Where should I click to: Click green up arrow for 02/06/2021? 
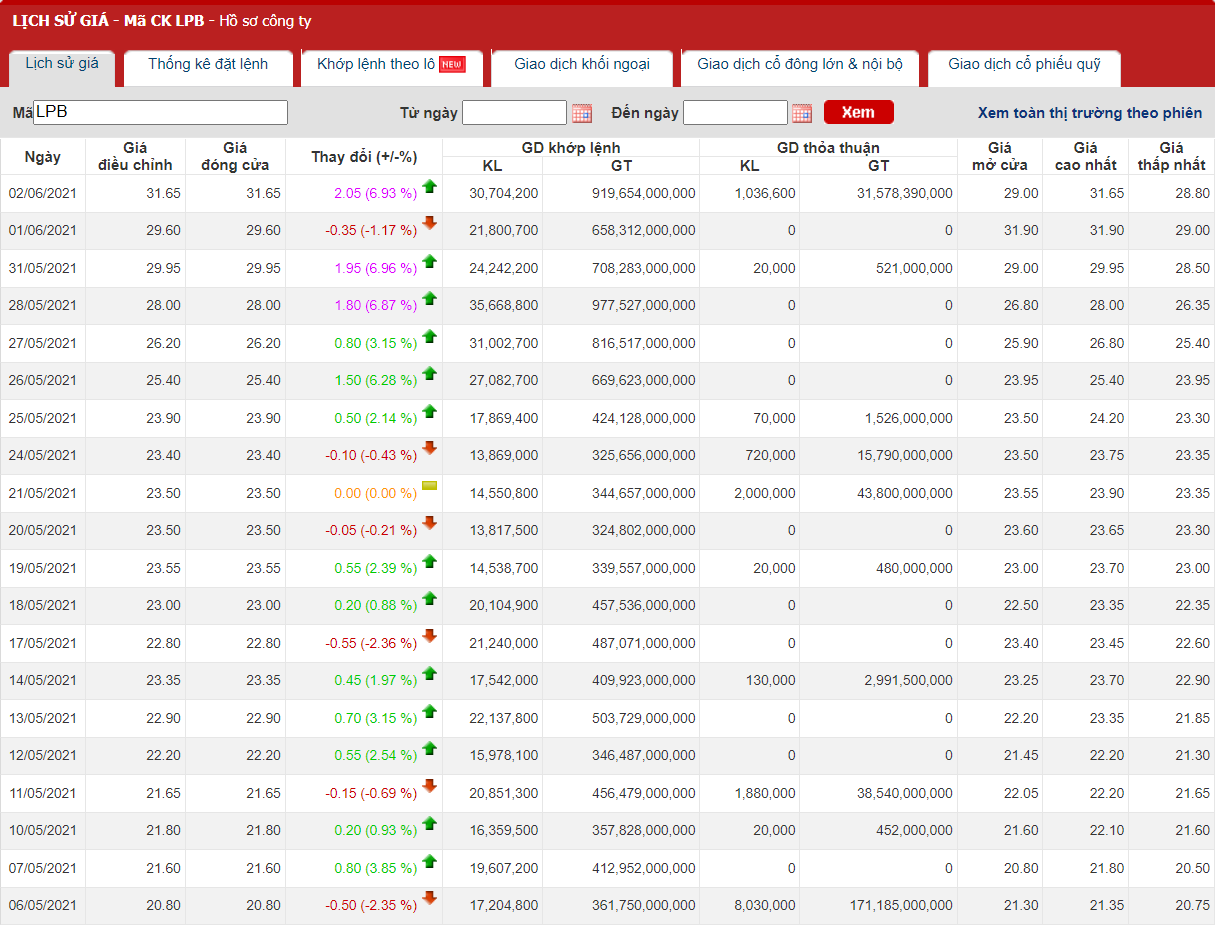pyautogui.click(x=430, y=186)
